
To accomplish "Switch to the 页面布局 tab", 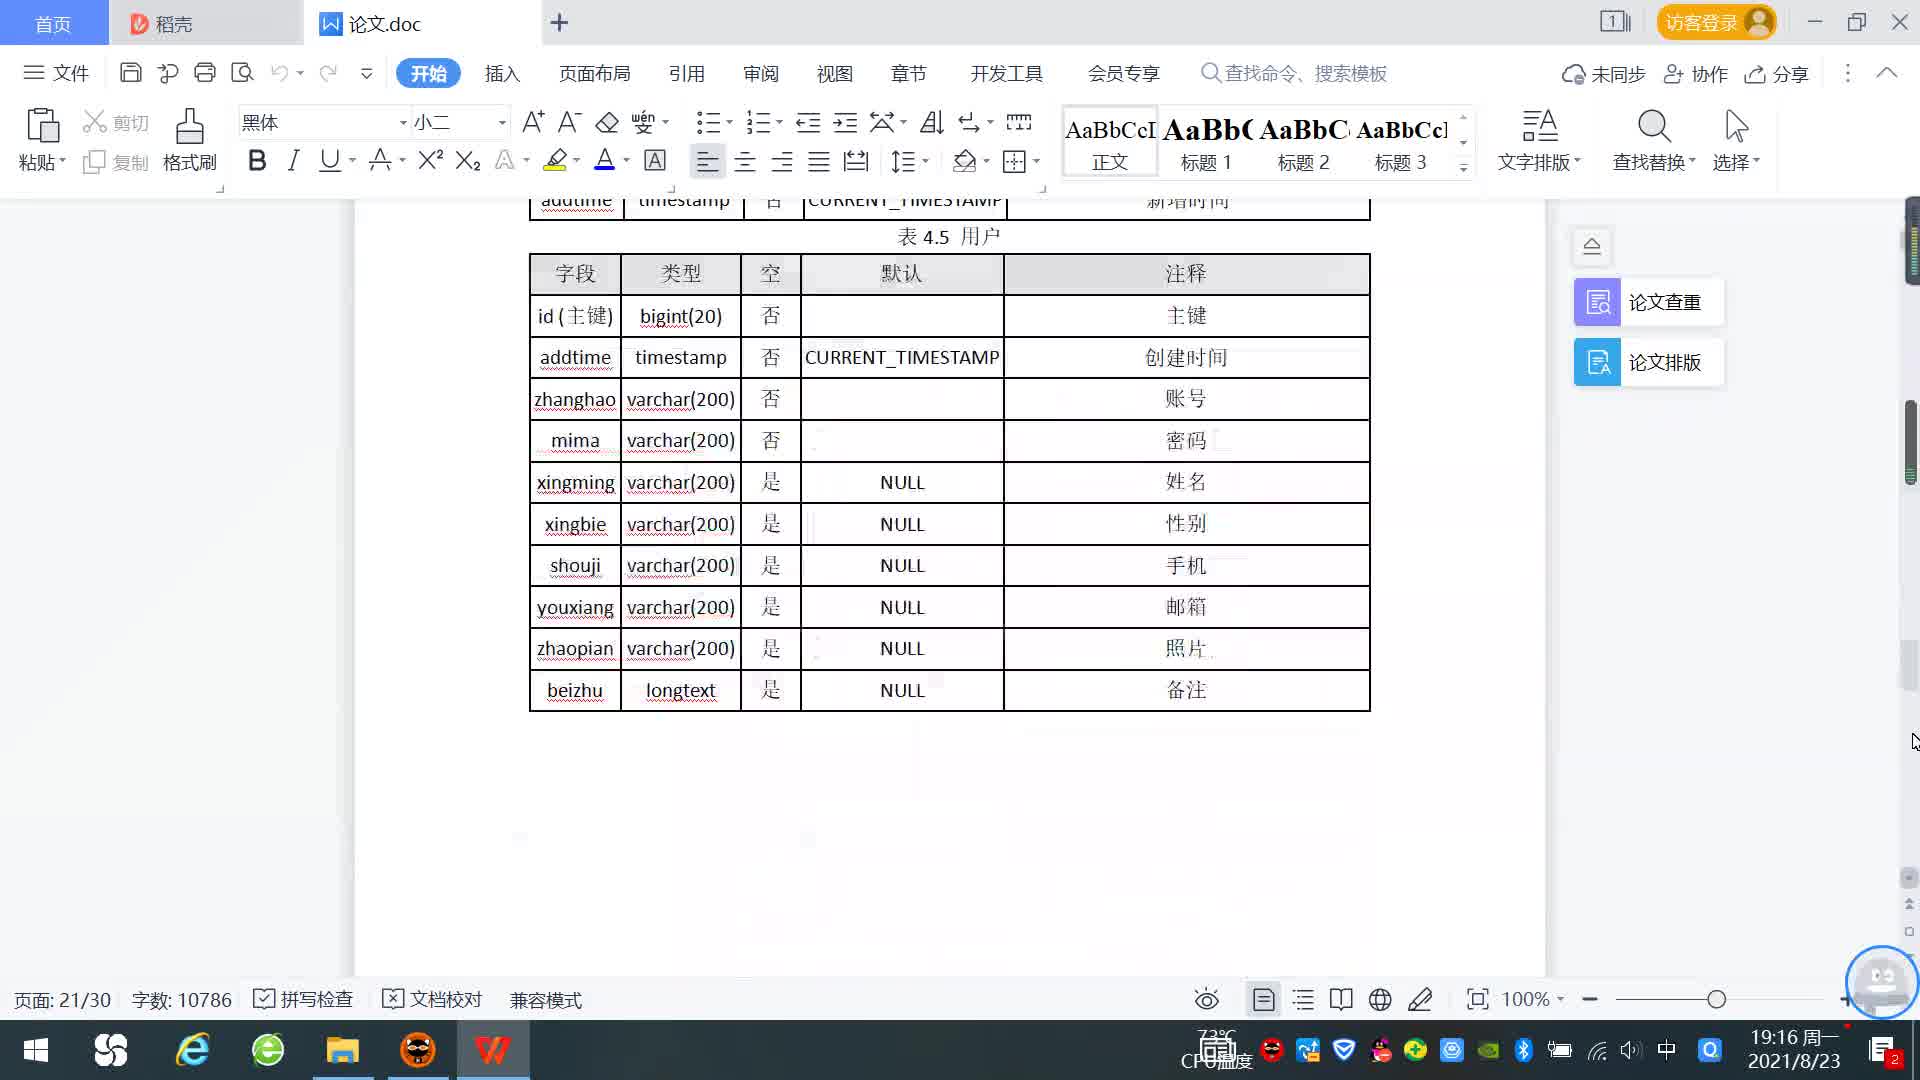I will pyautogui.click(x=594, y=74).
